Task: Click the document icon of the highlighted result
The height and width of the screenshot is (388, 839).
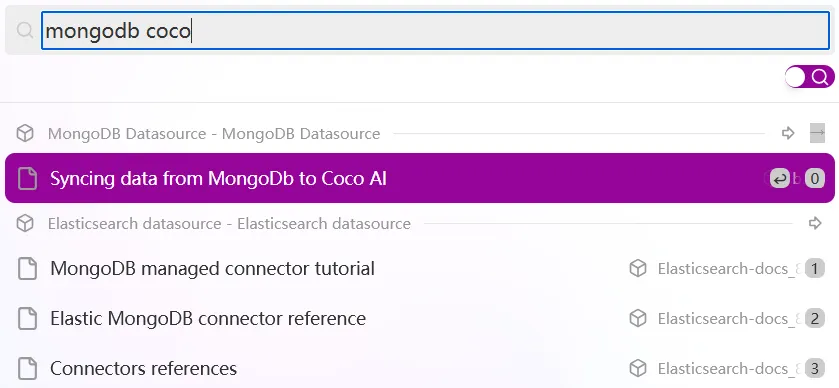Action: [x=27, y=178]
